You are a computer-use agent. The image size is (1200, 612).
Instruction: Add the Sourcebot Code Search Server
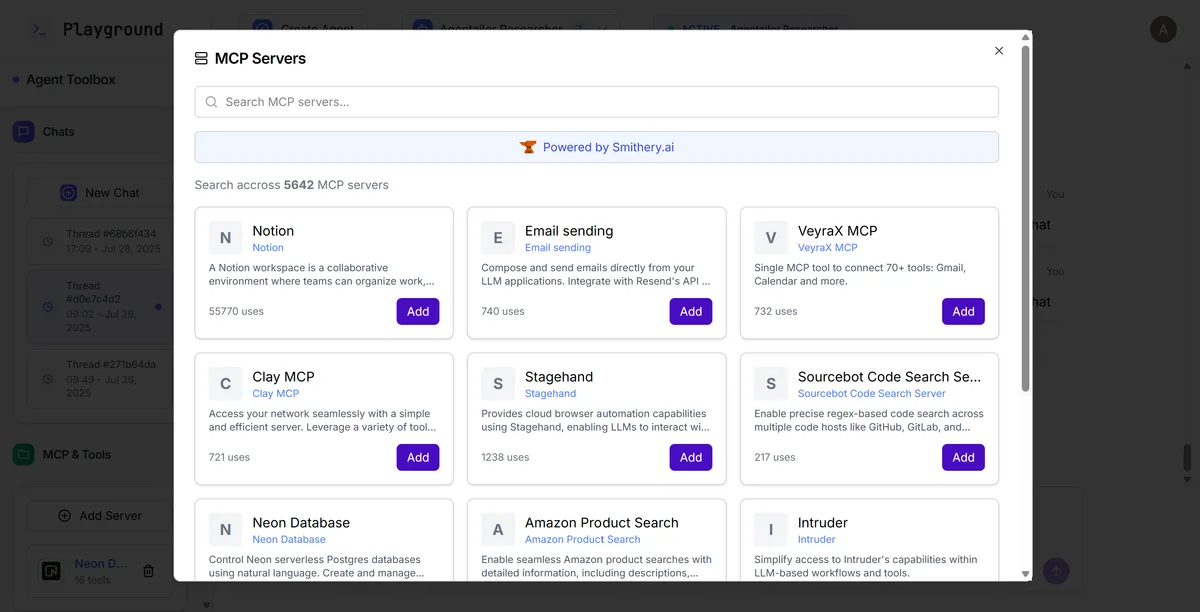[x=963, y=457]
